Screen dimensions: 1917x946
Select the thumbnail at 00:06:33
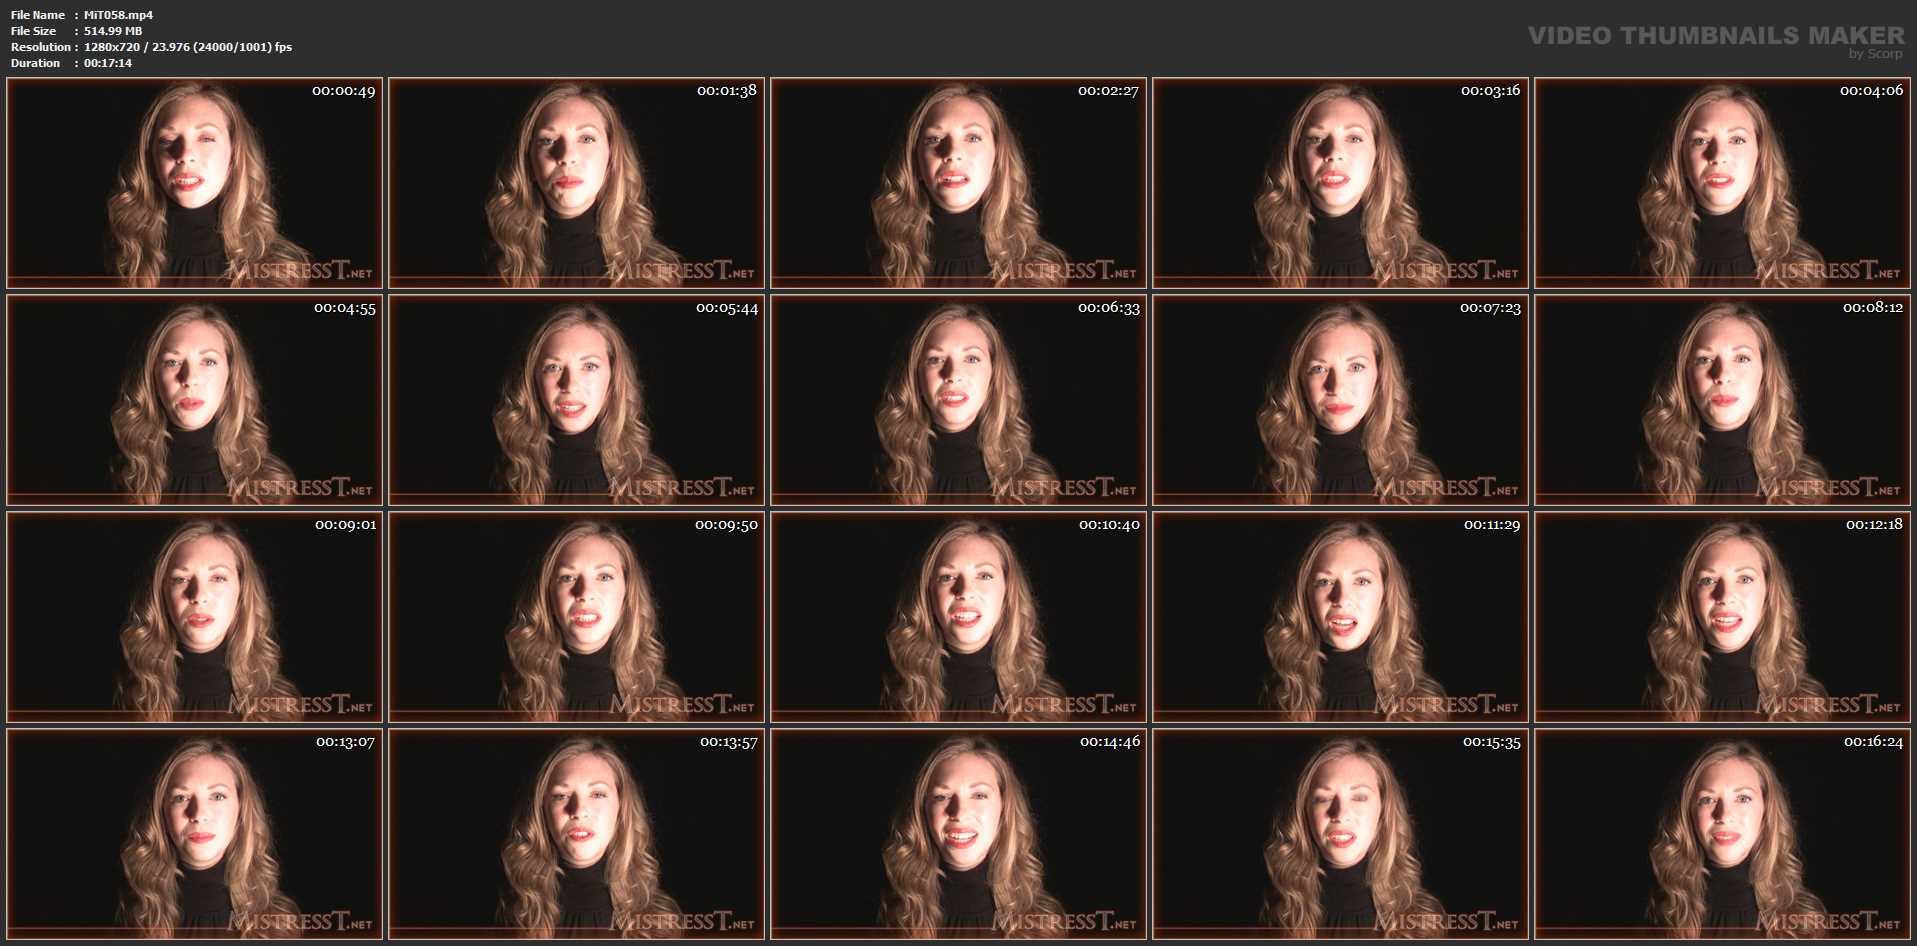(x=959, y=400)
